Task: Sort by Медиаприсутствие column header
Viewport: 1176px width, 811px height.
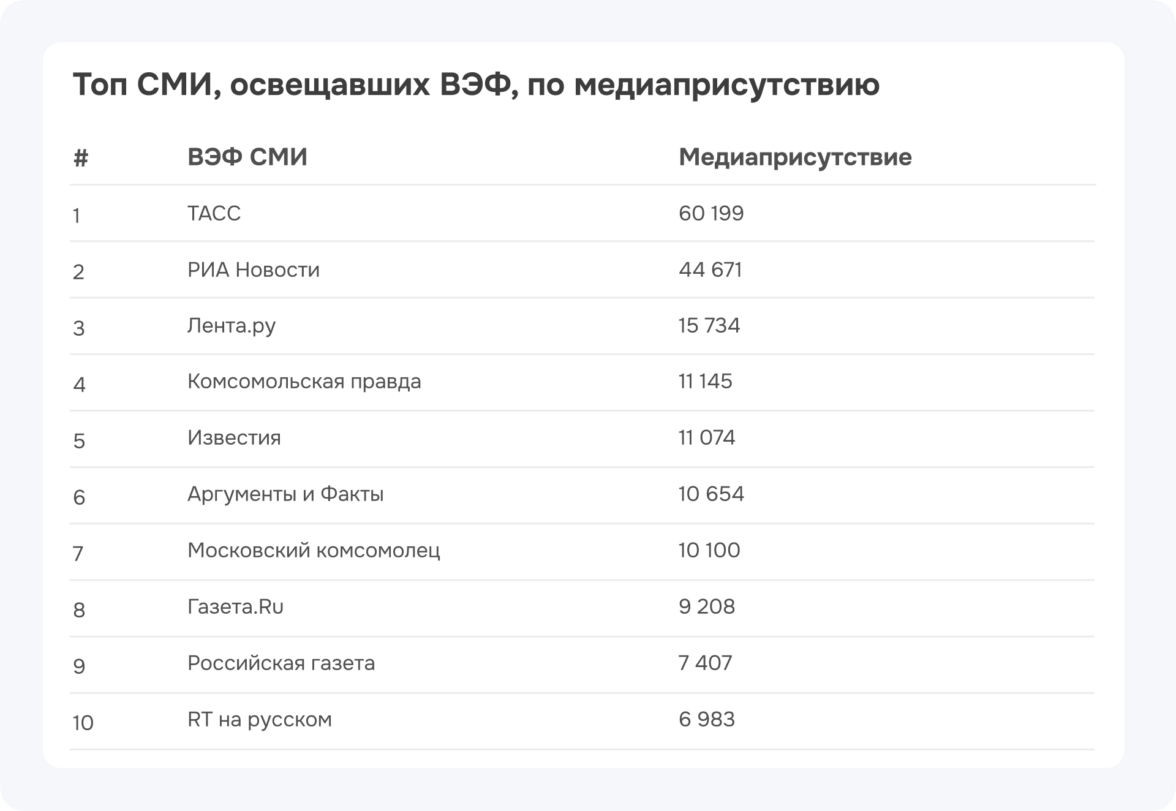Action: tap(795, 157)
